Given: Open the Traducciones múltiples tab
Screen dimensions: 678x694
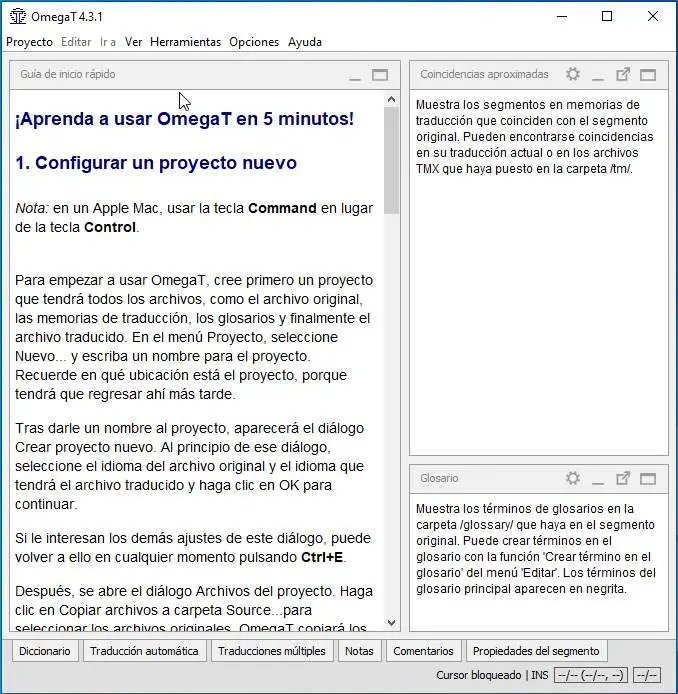Looking at the screenshot, I should coord(272,651).
